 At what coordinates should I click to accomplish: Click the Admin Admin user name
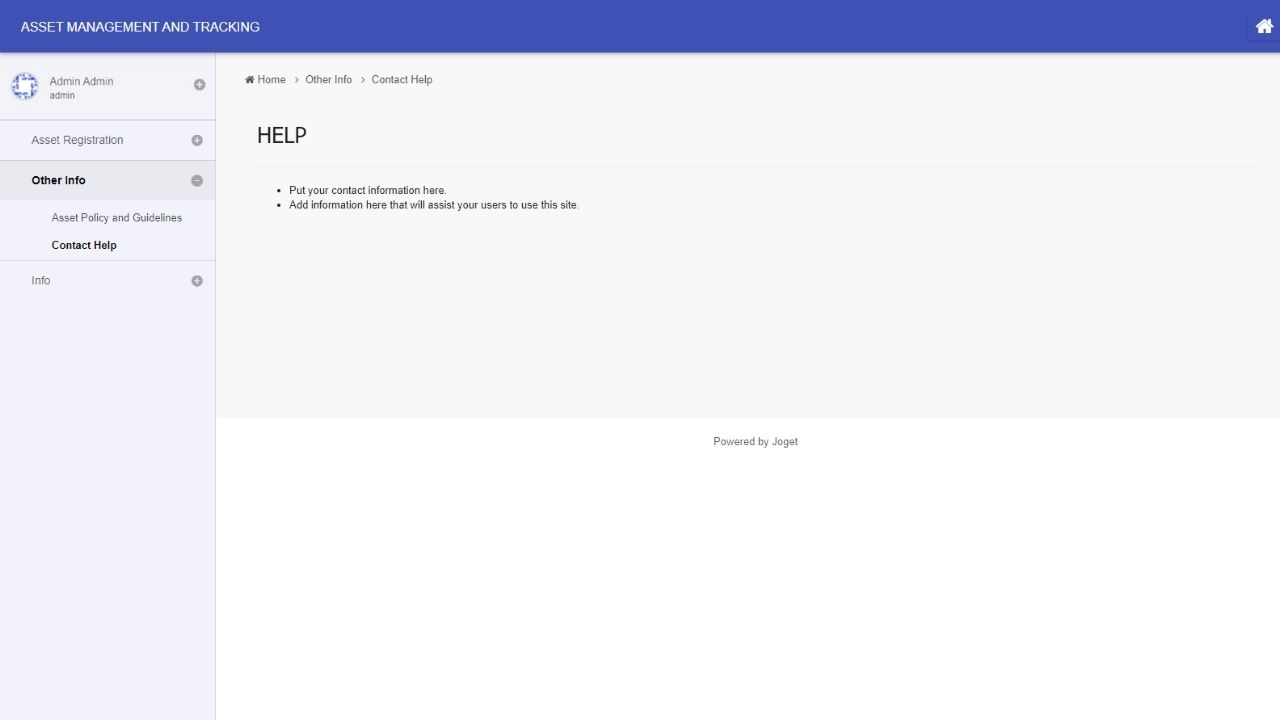click(81, 81)
